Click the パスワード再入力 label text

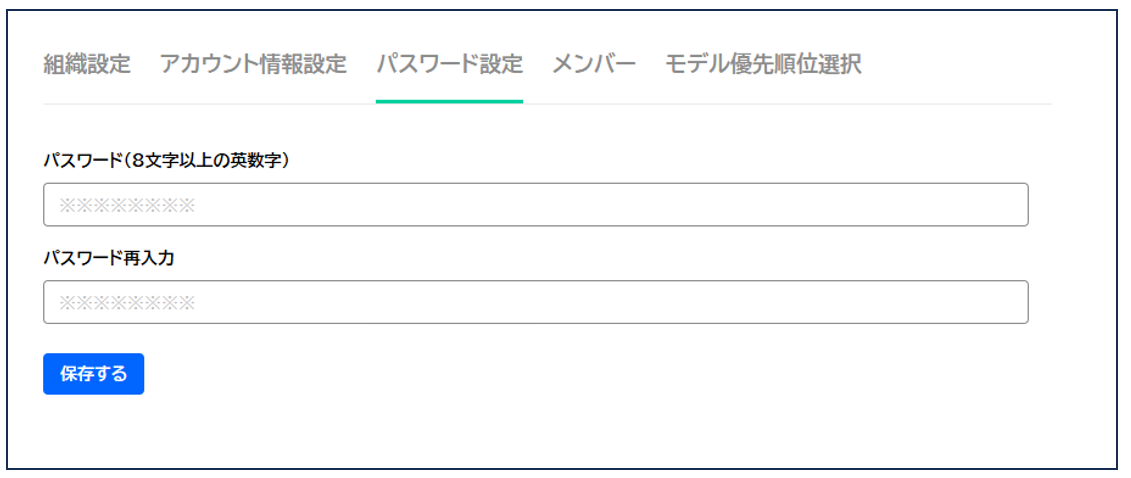[109, 257]
